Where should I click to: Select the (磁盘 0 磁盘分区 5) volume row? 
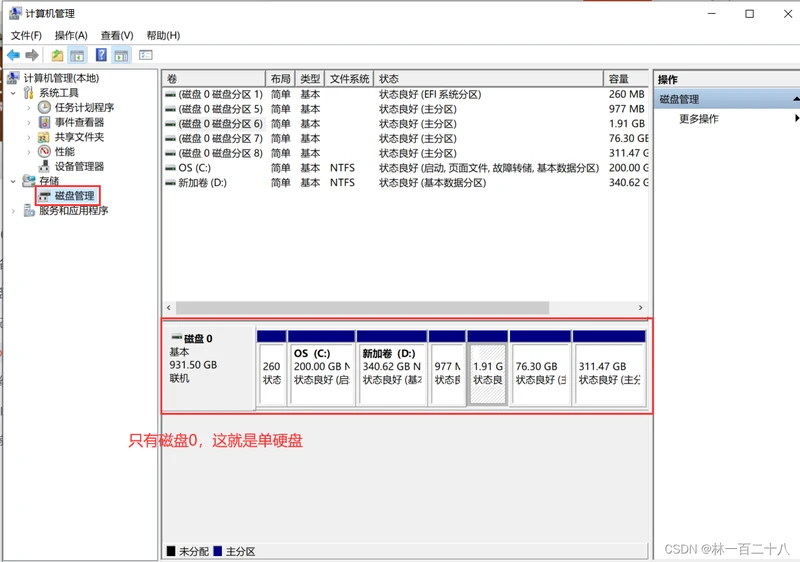click(x=406, y=109)
